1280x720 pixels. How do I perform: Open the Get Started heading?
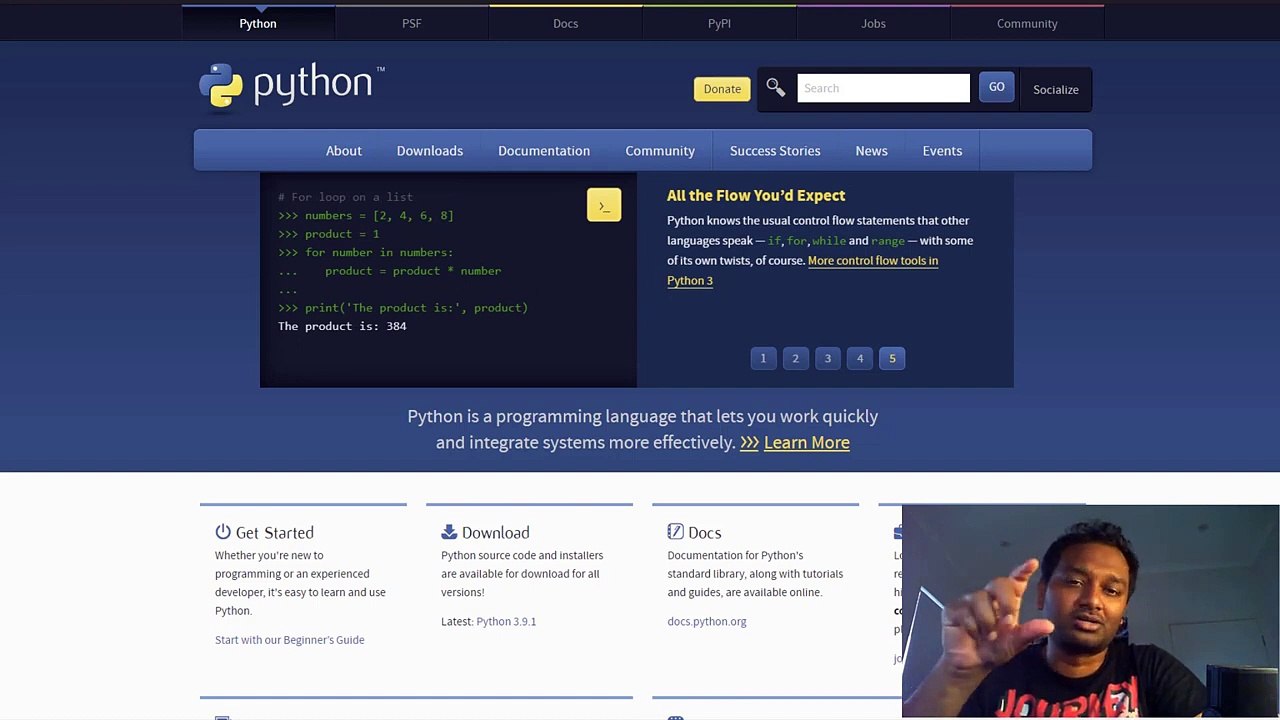click(x=275, y=533)
